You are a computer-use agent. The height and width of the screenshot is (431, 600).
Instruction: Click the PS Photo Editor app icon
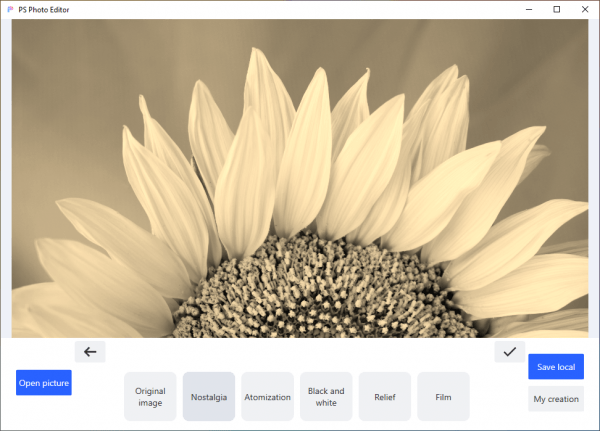[x=10, y=10]
